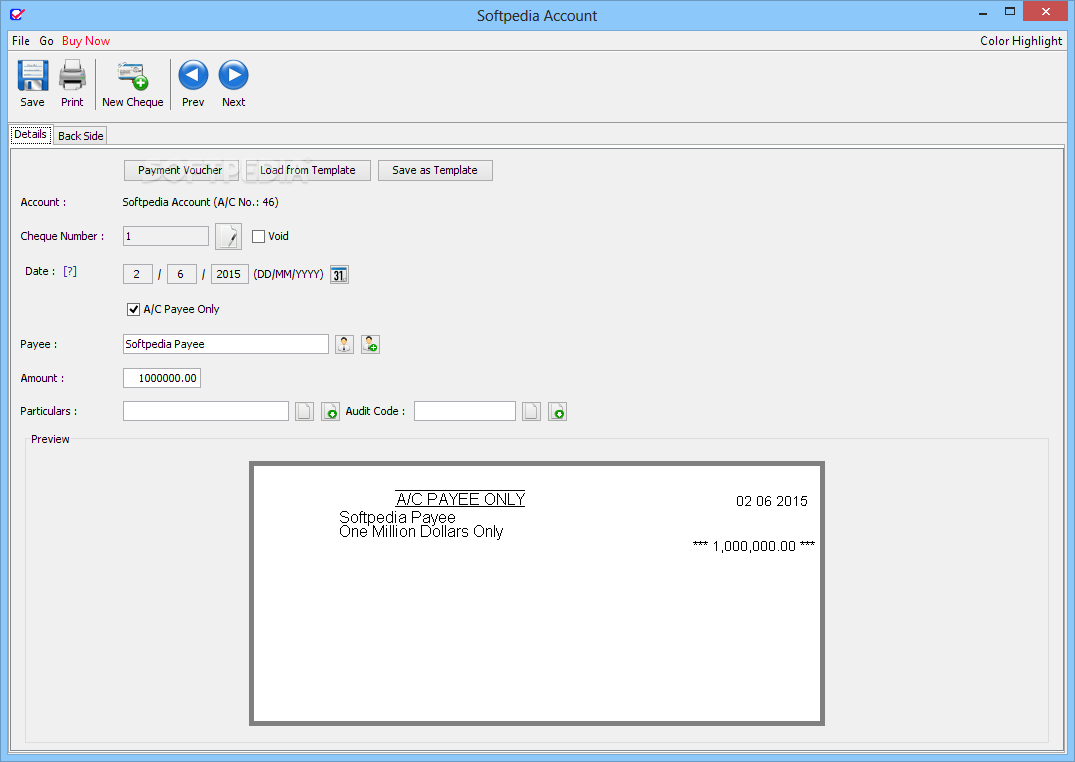The height and width of the screenshot is (762, 1075).
Task: Open the calendar date picker icon
Action: (x=339, y=274)
